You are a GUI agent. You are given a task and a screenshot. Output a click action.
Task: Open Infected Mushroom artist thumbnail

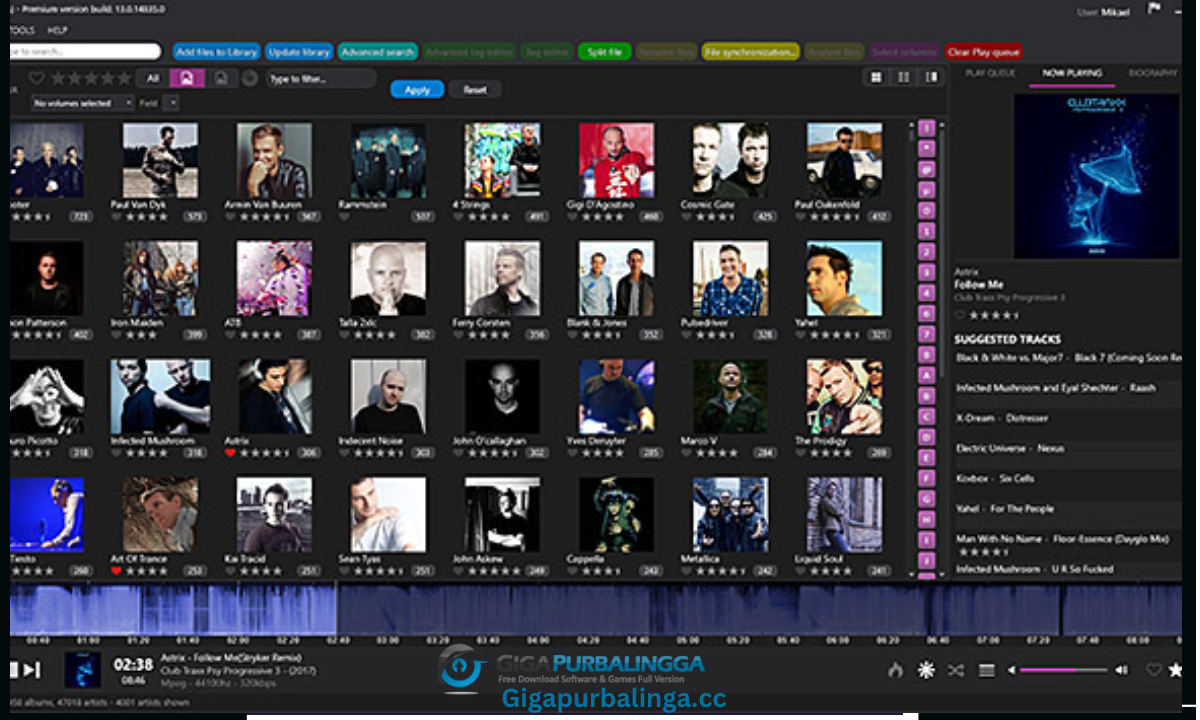[x=160, y=397]
